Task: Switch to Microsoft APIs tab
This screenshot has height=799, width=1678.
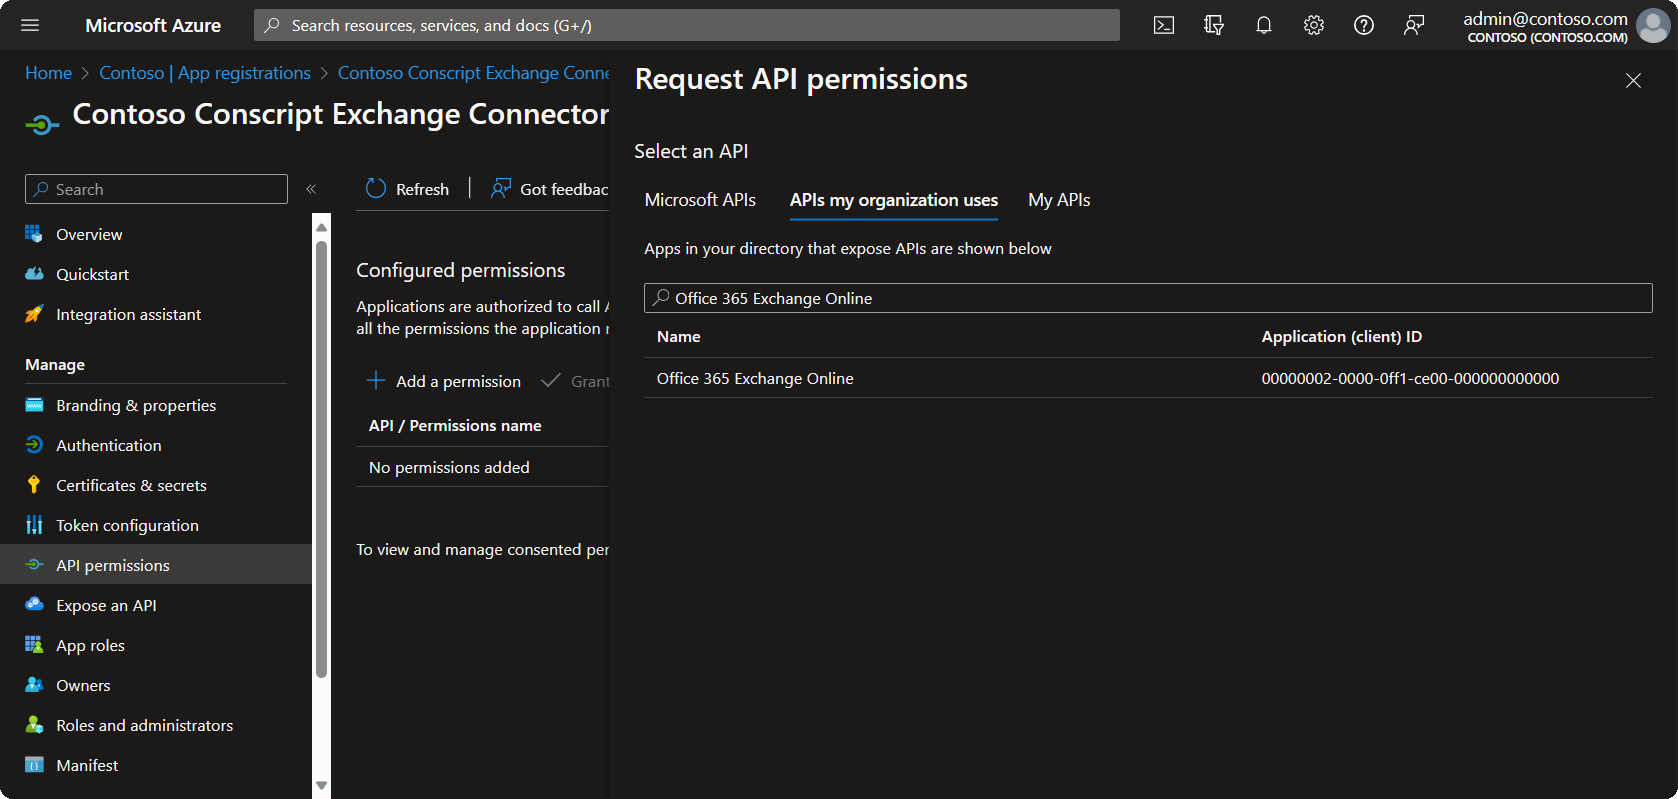Action: point(700,200)
